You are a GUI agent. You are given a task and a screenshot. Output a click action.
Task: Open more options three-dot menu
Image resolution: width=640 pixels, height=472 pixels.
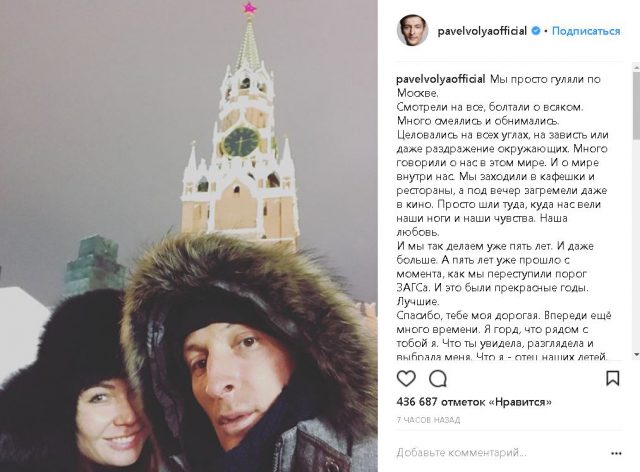[x=616, y=453]
